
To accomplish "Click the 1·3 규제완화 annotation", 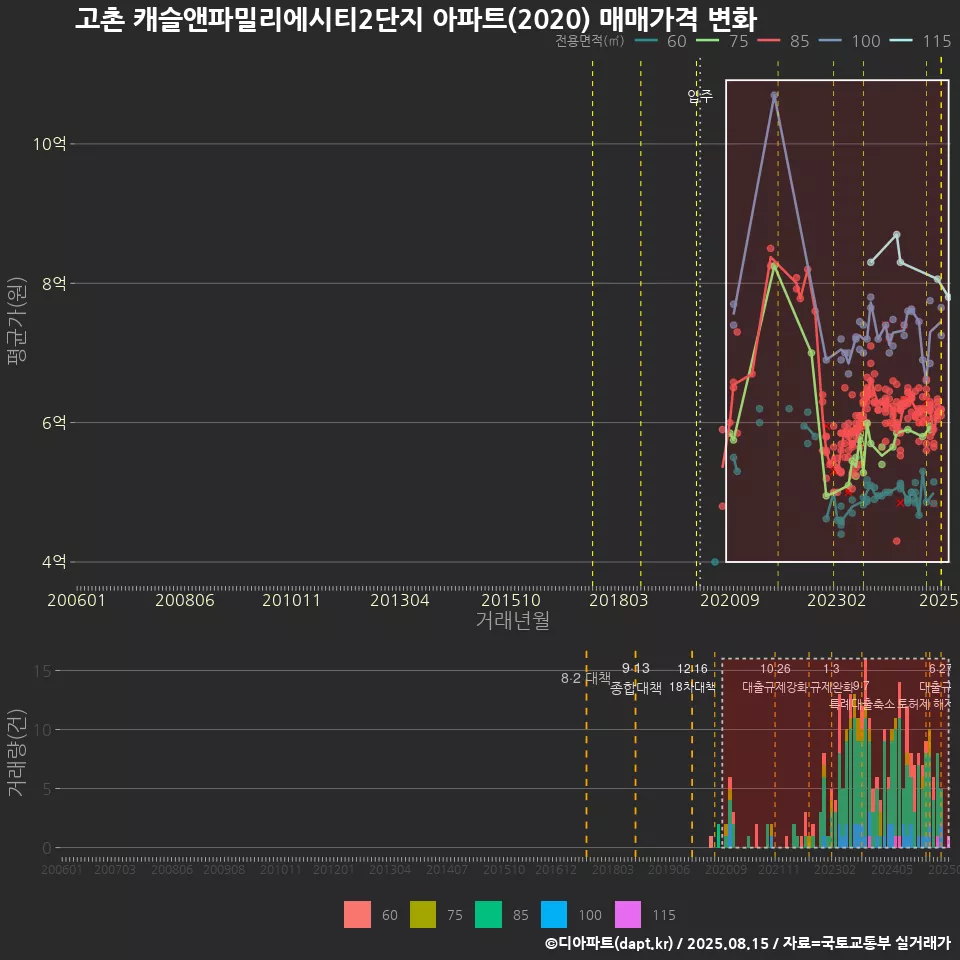I will click(x=831, y=678).
